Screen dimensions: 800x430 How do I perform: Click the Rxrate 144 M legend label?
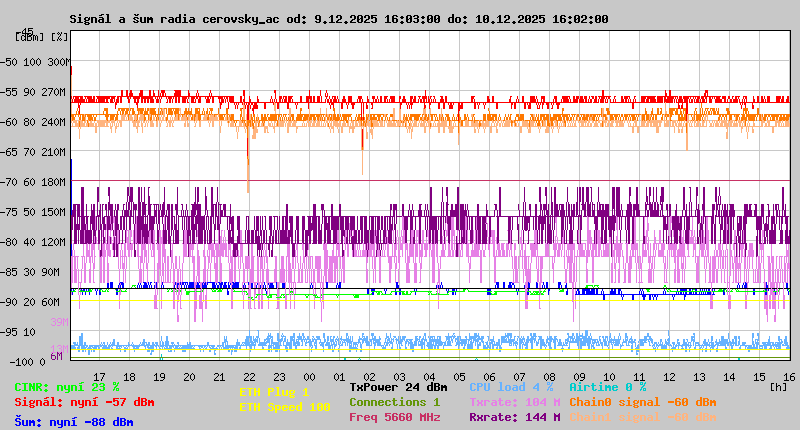click(514, 417)
